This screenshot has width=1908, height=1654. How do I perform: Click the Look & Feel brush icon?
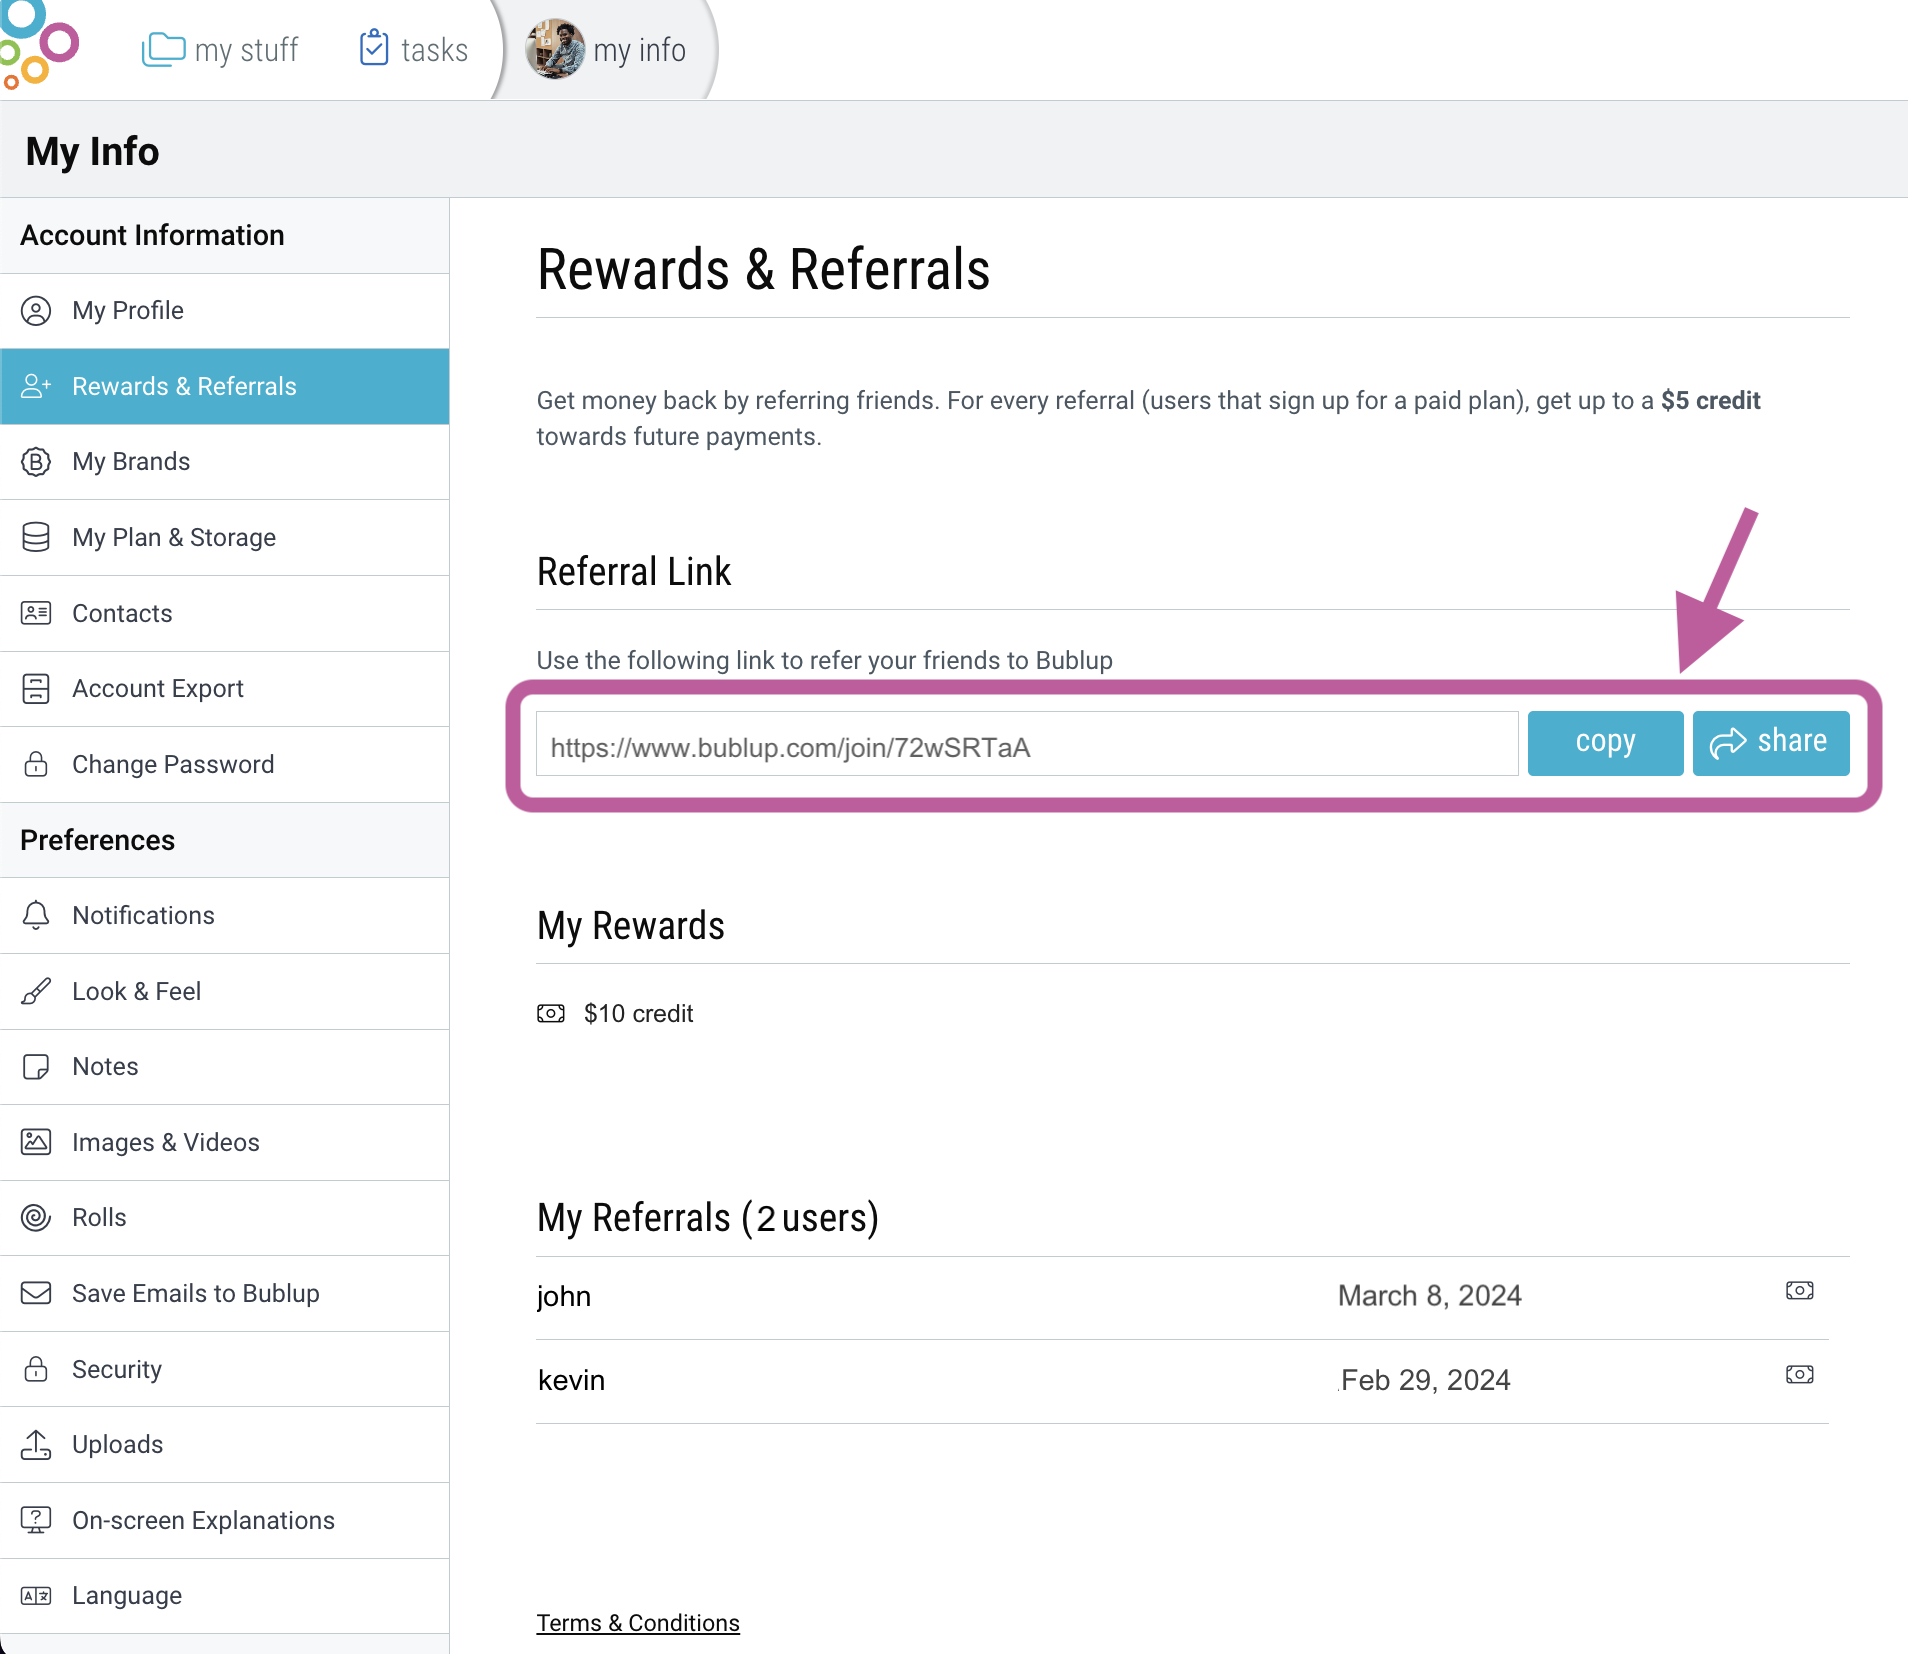pyautogui.click(x=36, y=991)
